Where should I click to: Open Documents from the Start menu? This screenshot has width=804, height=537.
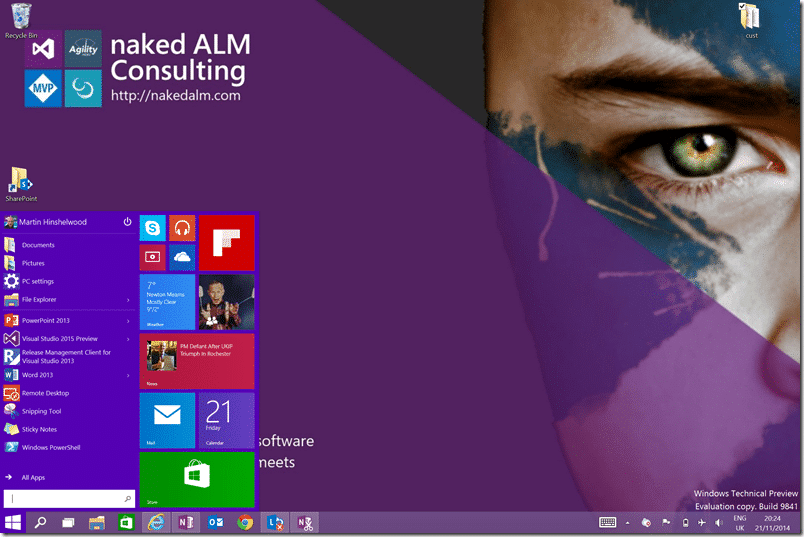(68, 245)
